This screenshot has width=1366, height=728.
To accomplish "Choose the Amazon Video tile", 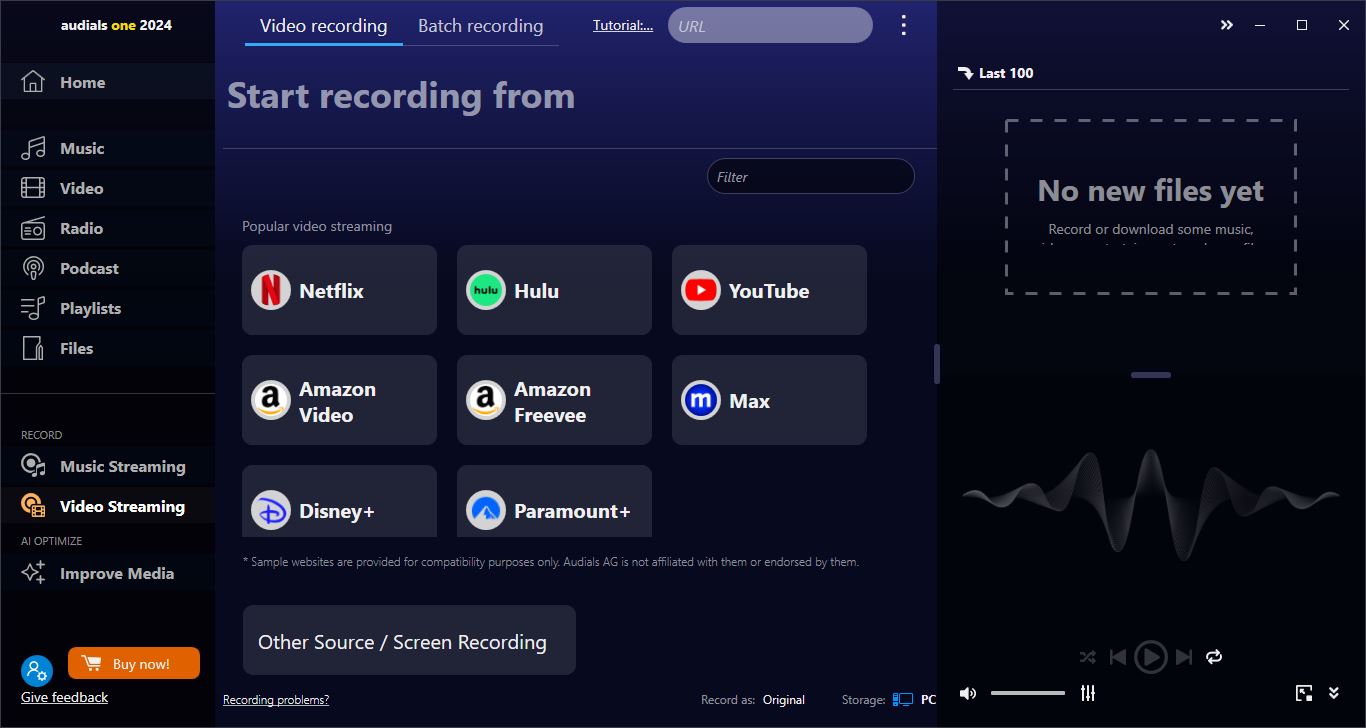I will tap(339, 400).
